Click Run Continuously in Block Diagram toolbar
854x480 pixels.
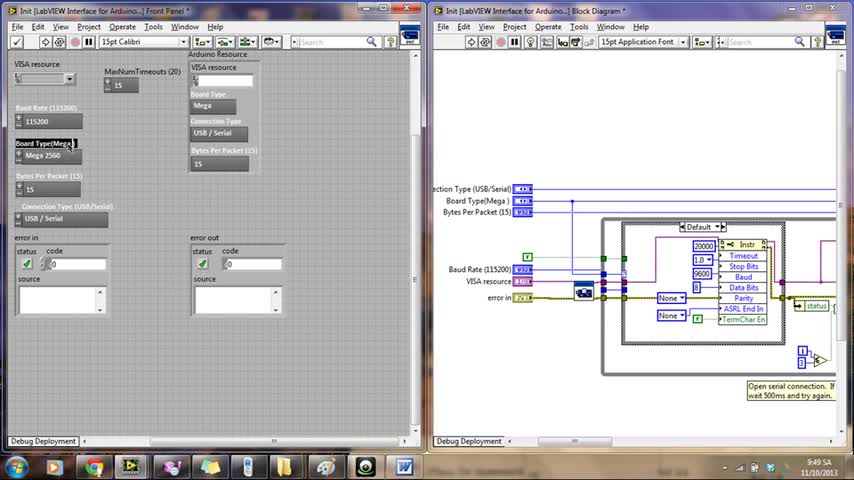[485, 42]
